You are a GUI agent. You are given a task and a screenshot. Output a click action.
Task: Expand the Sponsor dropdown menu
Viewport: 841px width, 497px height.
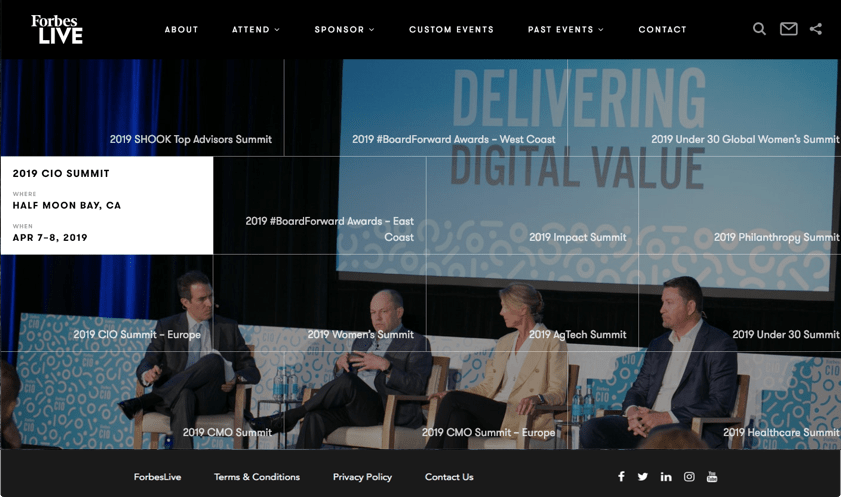[344, 29]
